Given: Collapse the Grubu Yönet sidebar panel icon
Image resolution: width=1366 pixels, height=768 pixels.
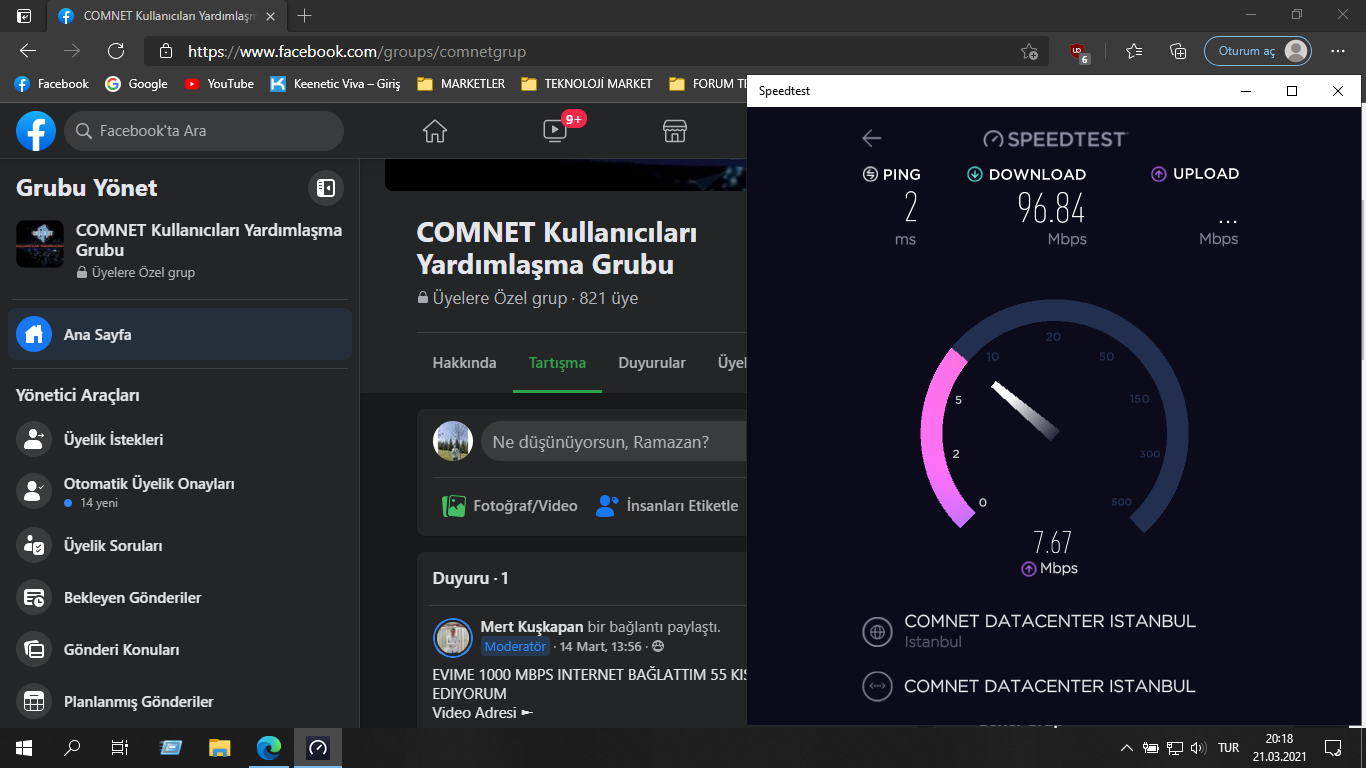Looking at the screenshot, I should 325,187.
